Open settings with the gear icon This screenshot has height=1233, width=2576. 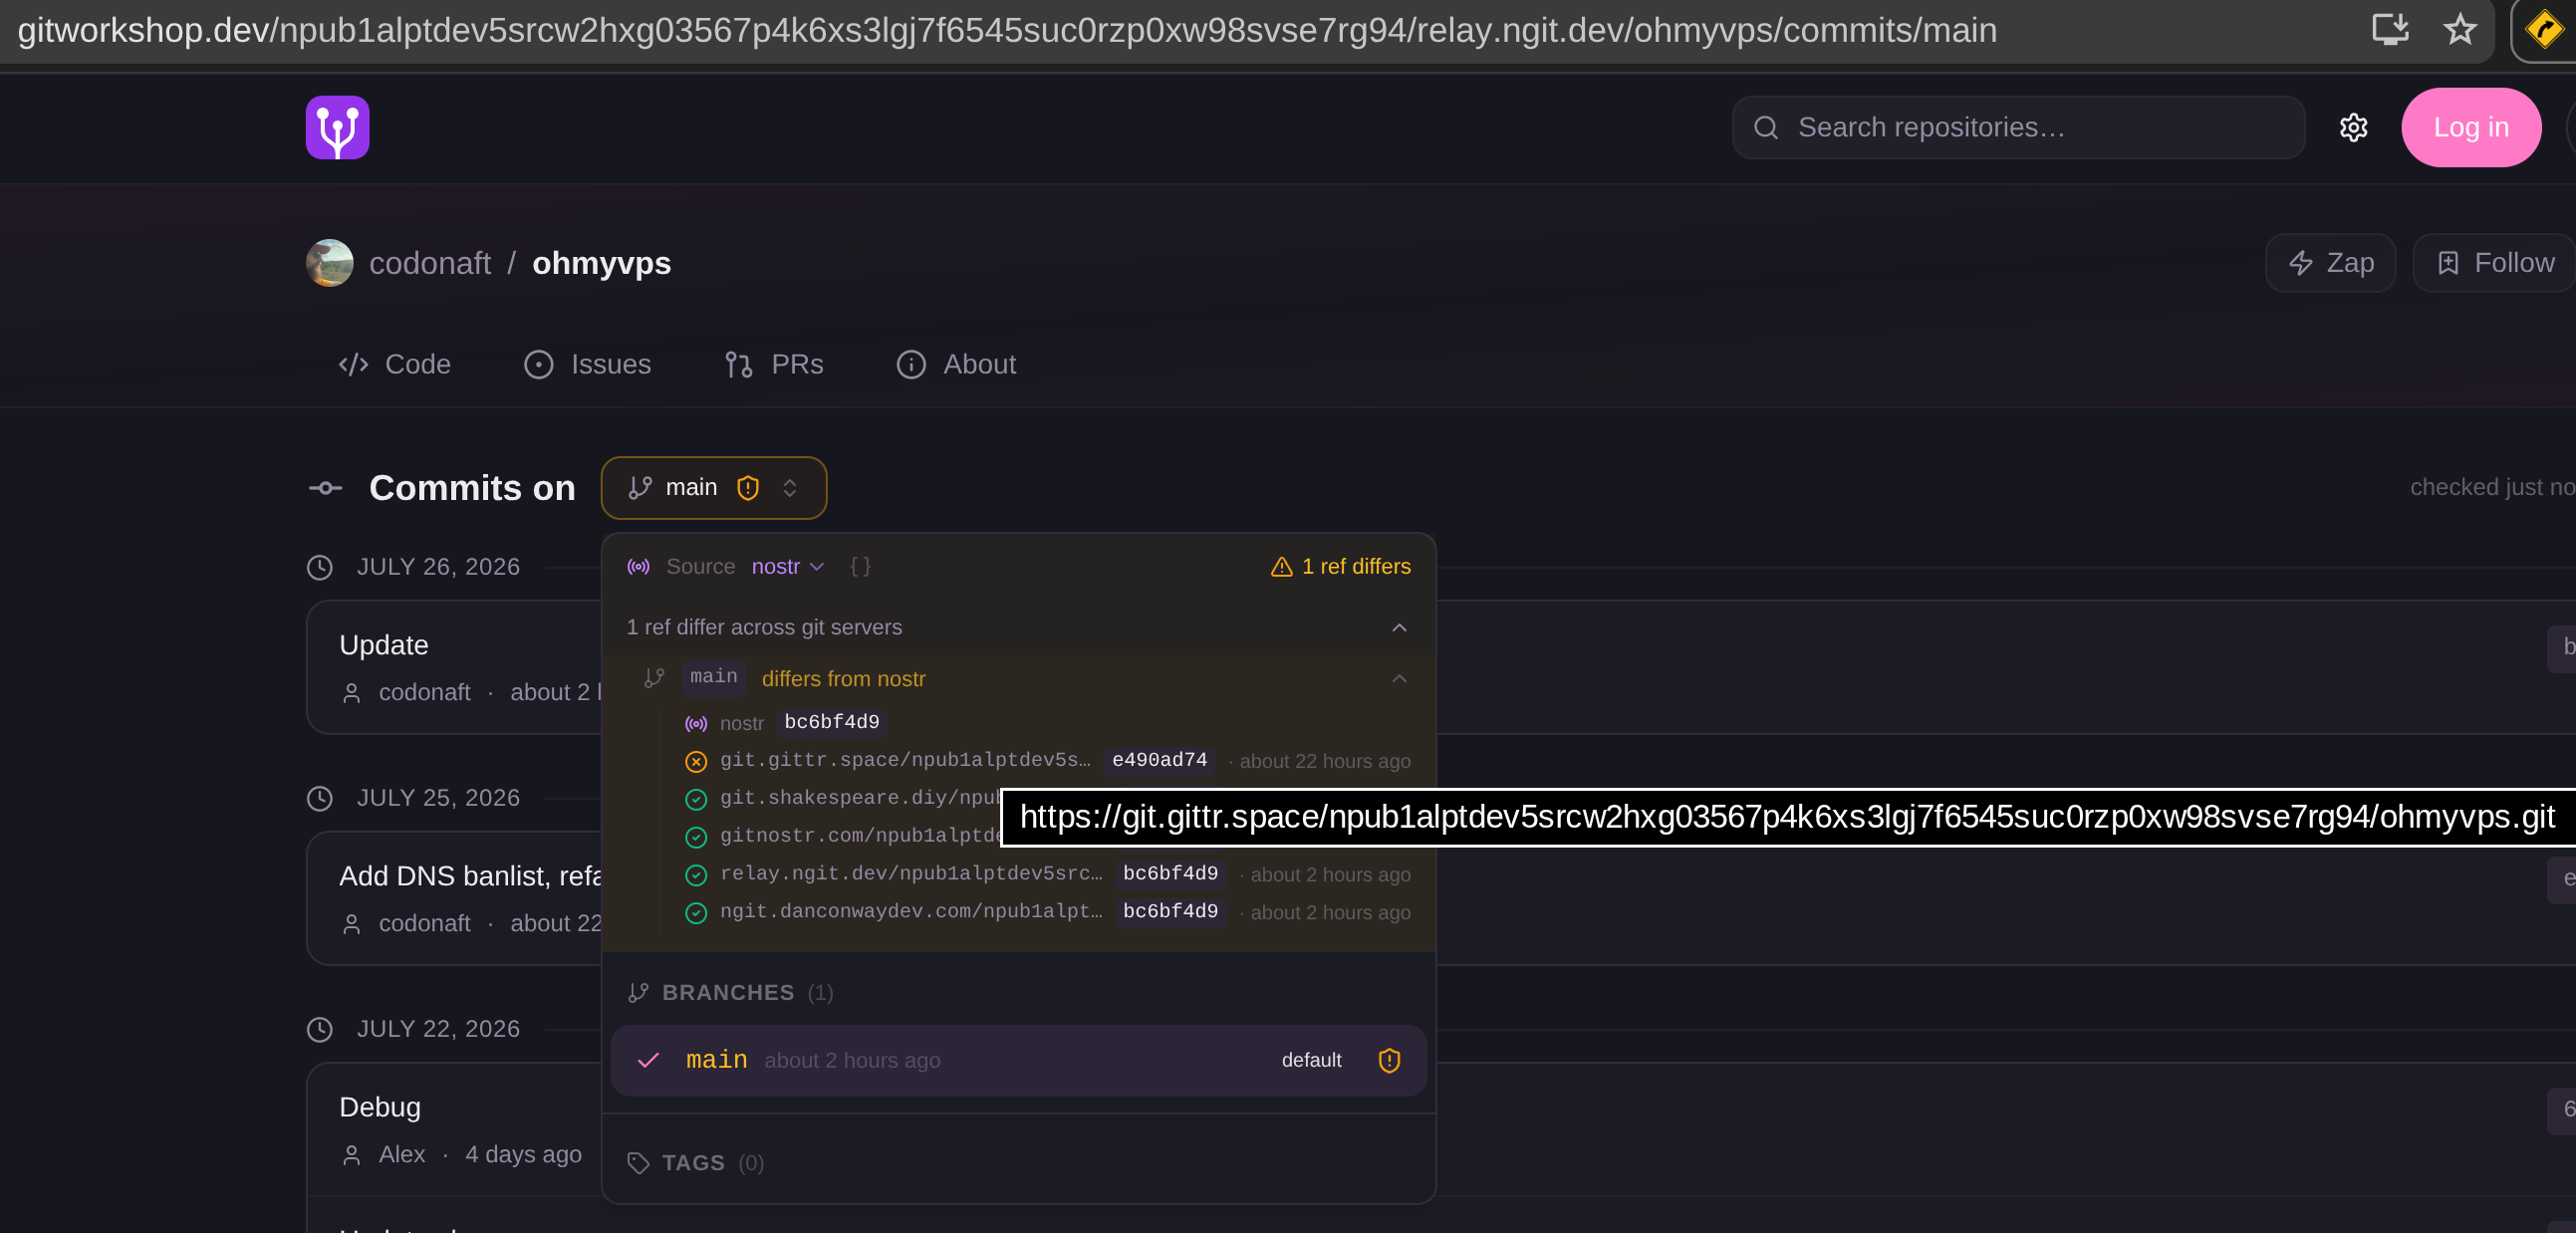[x=2353, y=127]
